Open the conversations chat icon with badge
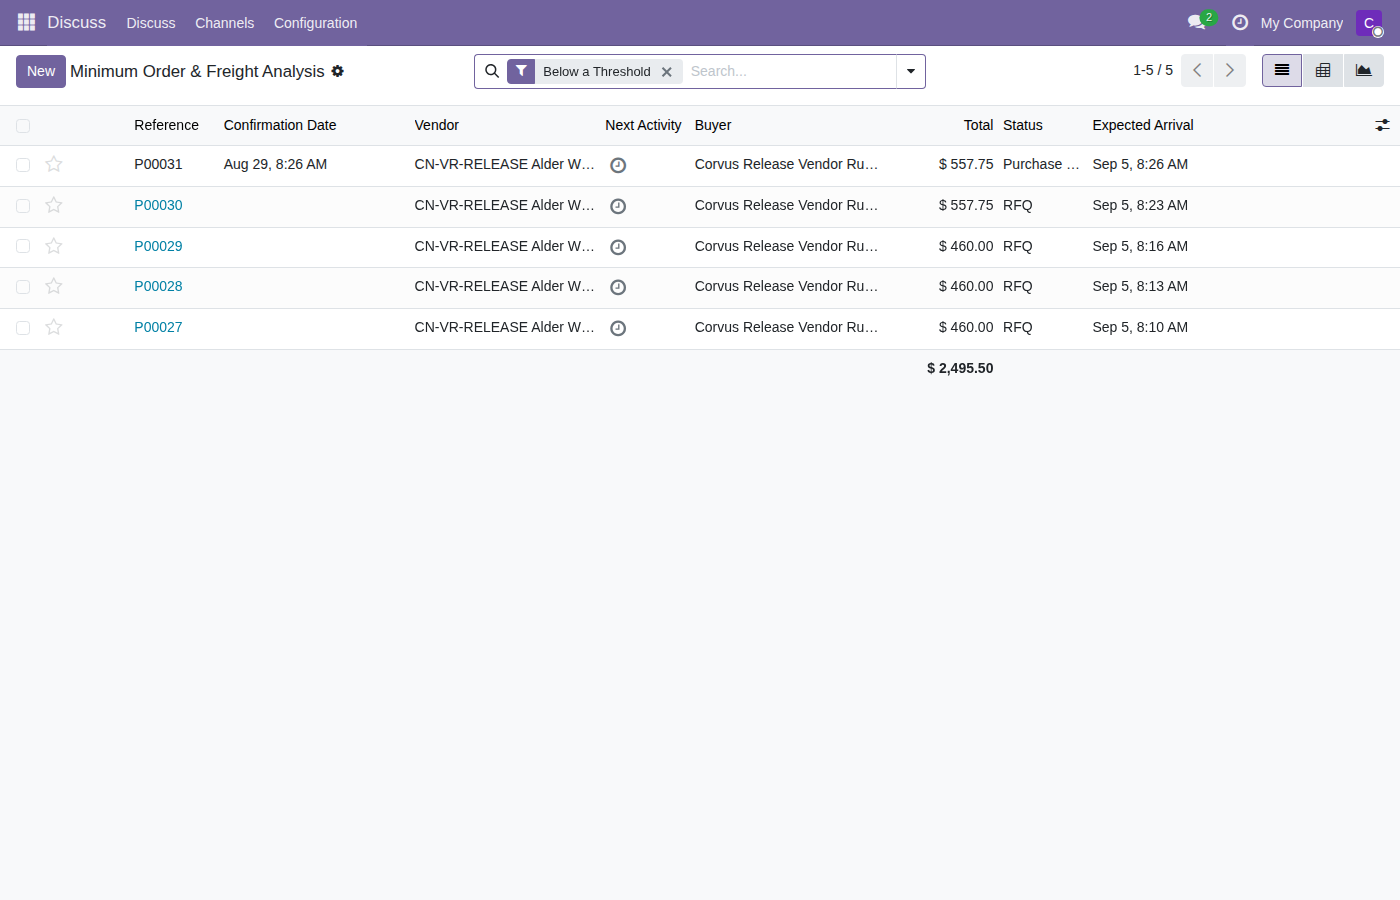Viewport: 1400px width, 900px height. point(1198,22)
